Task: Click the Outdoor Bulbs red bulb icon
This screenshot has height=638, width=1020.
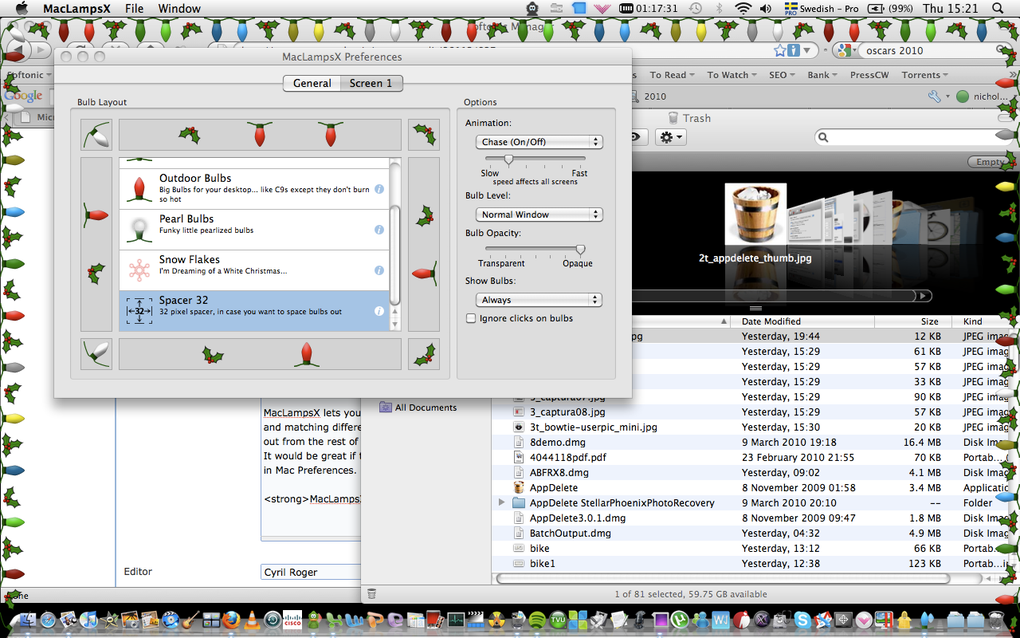Action: (x=139, y=189)
